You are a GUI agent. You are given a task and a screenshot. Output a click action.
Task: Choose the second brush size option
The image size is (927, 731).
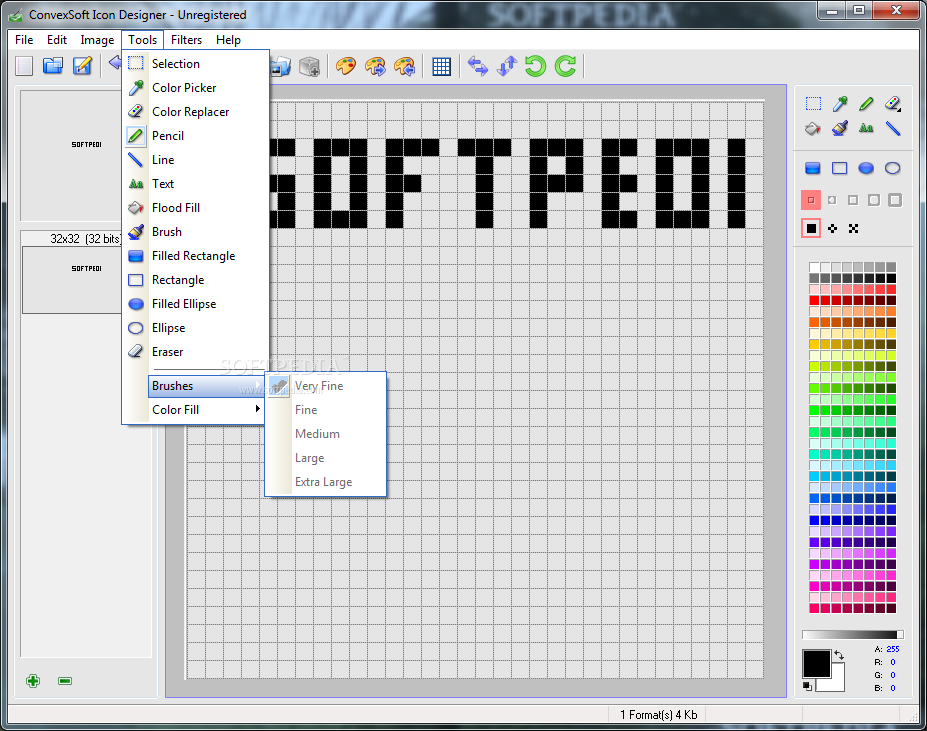click(x=832, y=200)
